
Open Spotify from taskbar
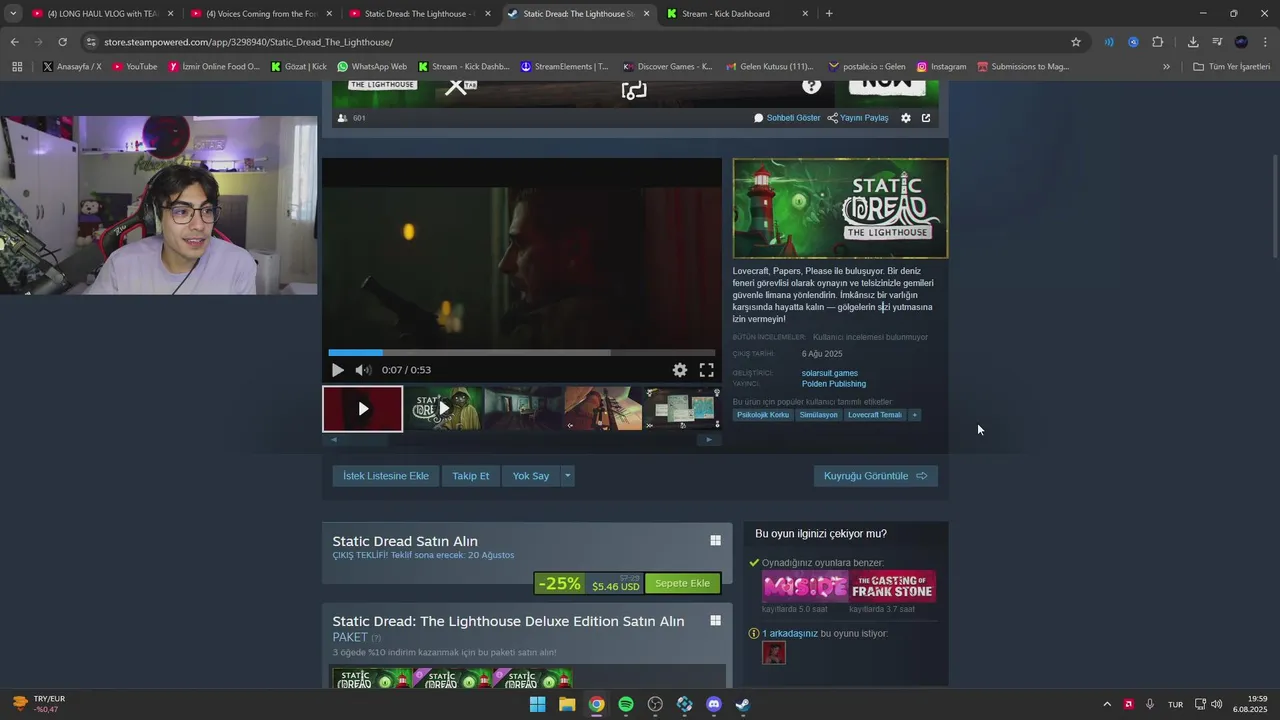coord(626,704)
